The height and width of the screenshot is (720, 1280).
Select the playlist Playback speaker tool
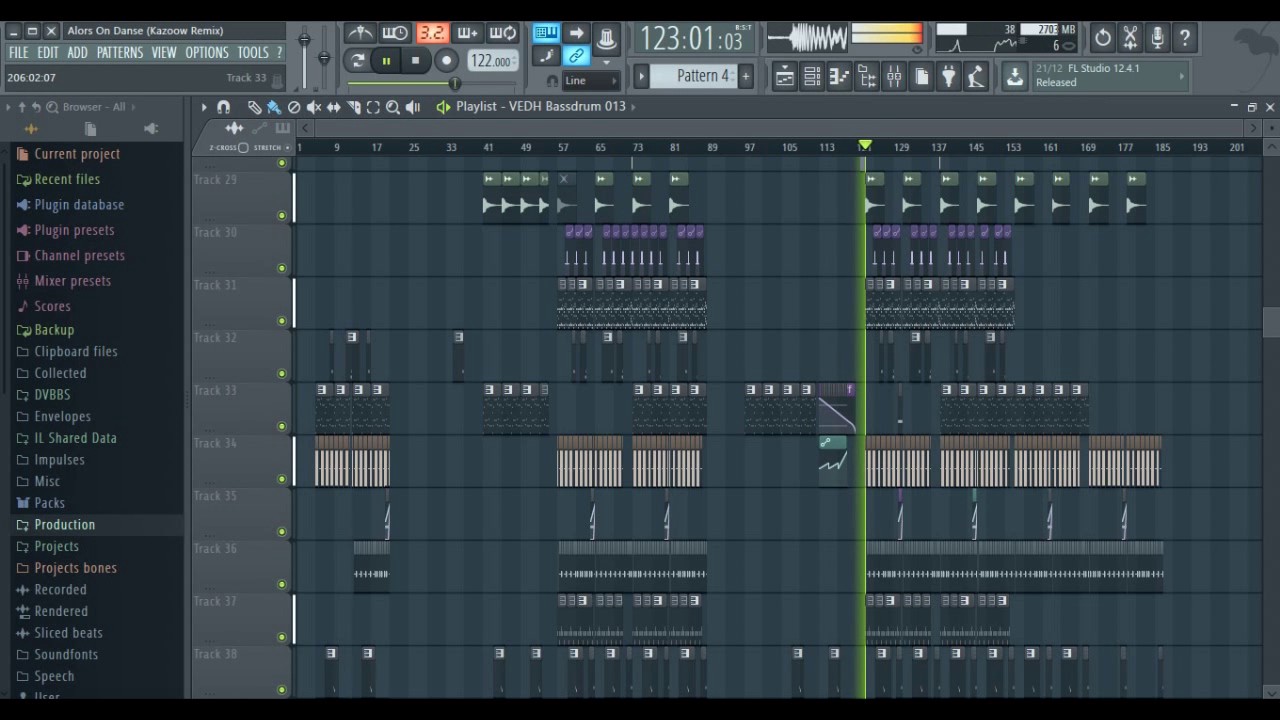click(x=413, y=107)
